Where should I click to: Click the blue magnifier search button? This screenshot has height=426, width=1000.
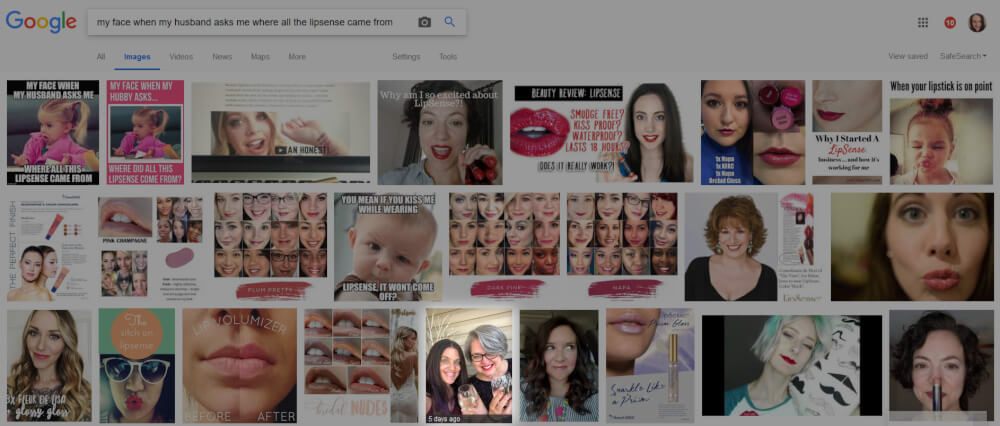[x=450, y=22]
